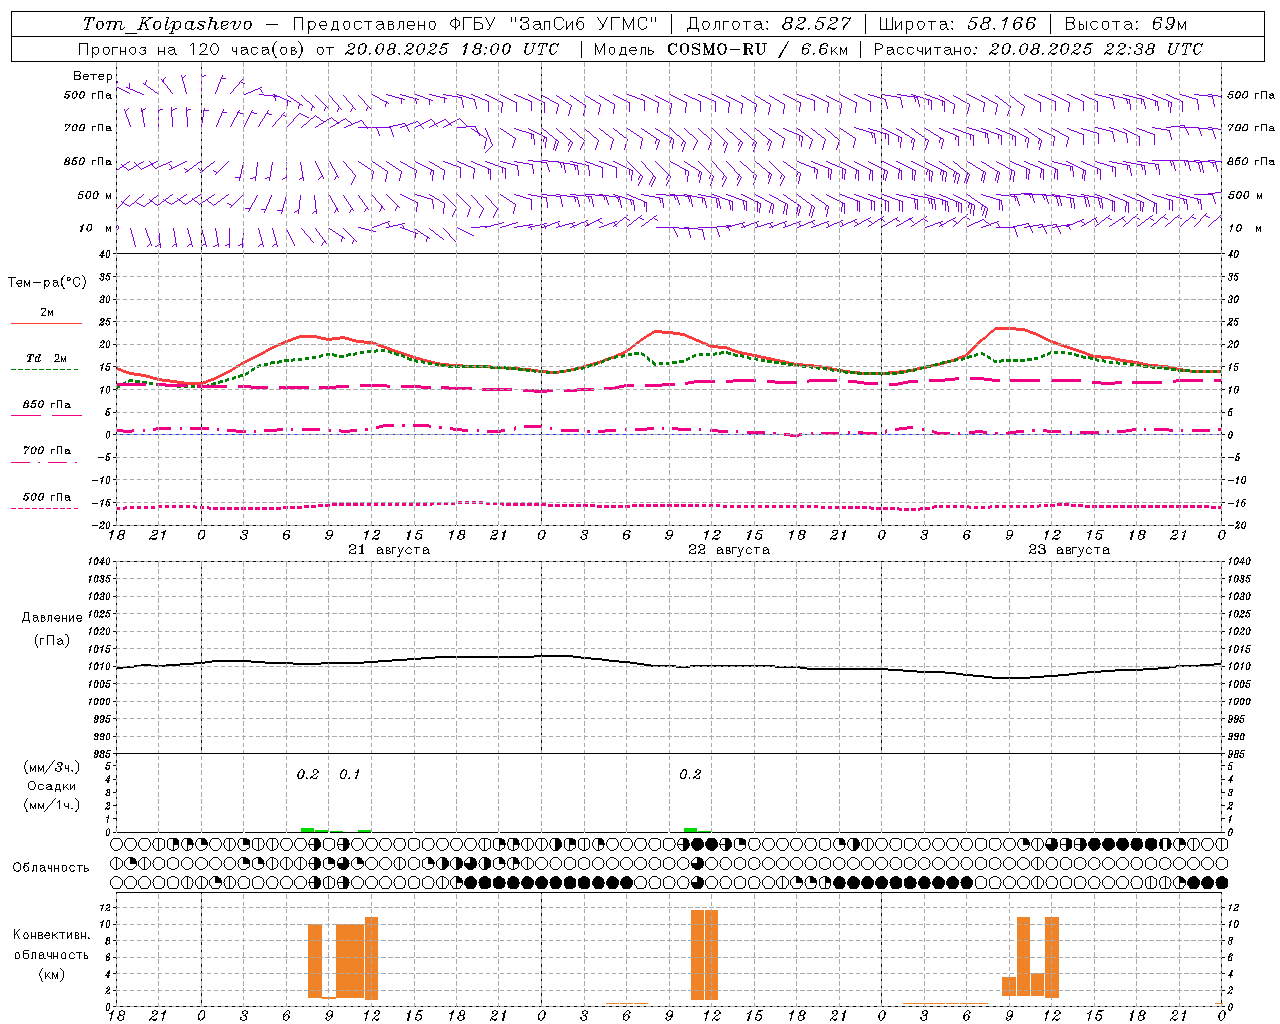
Task: Click the '(гПа)' unit under Давление
Action: (52, 641)
